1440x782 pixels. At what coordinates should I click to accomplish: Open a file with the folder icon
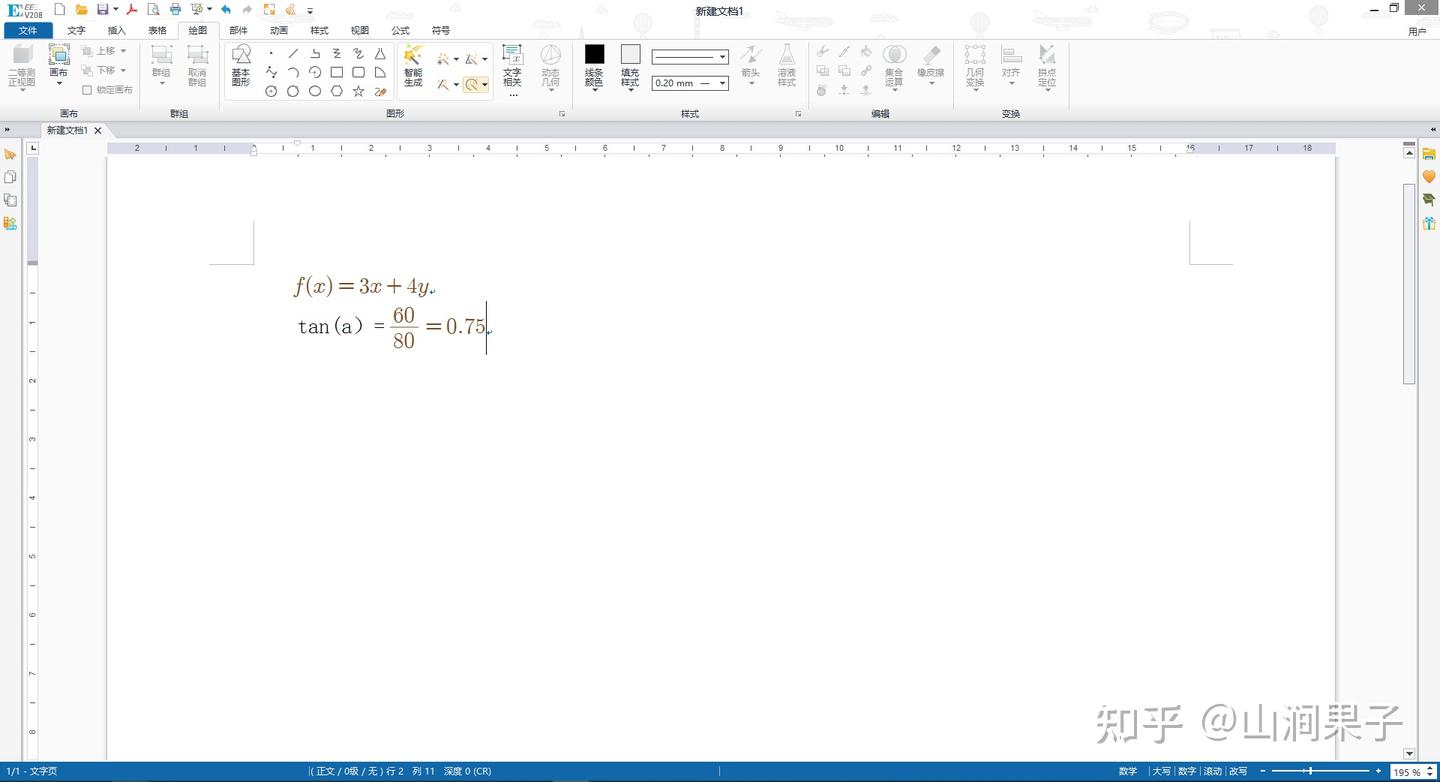coord(82,9)
